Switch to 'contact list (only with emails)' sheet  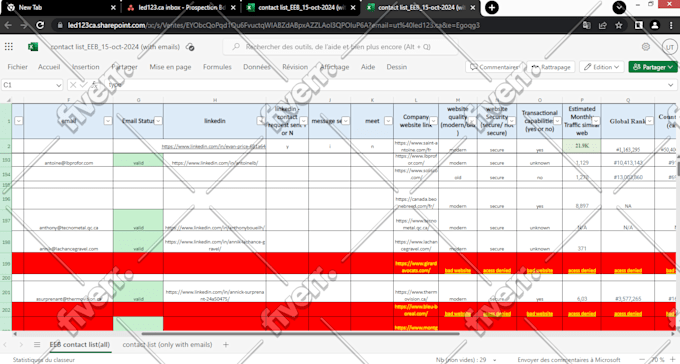point(167,344)
